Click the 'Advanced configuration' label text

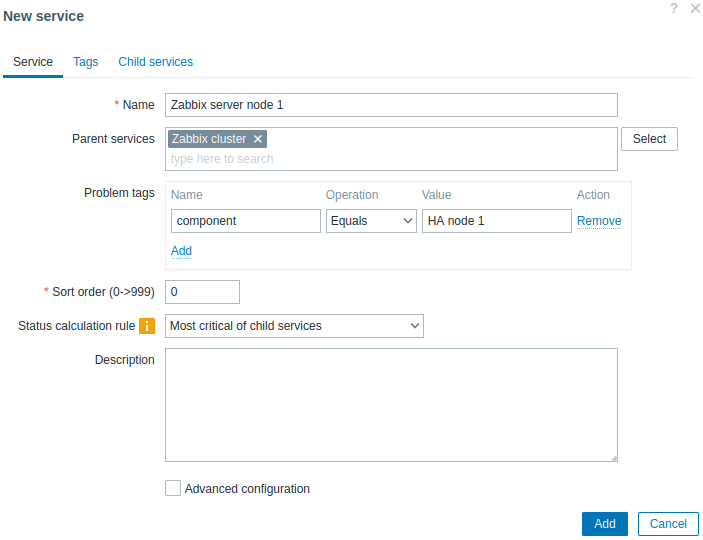pos(247,488)
